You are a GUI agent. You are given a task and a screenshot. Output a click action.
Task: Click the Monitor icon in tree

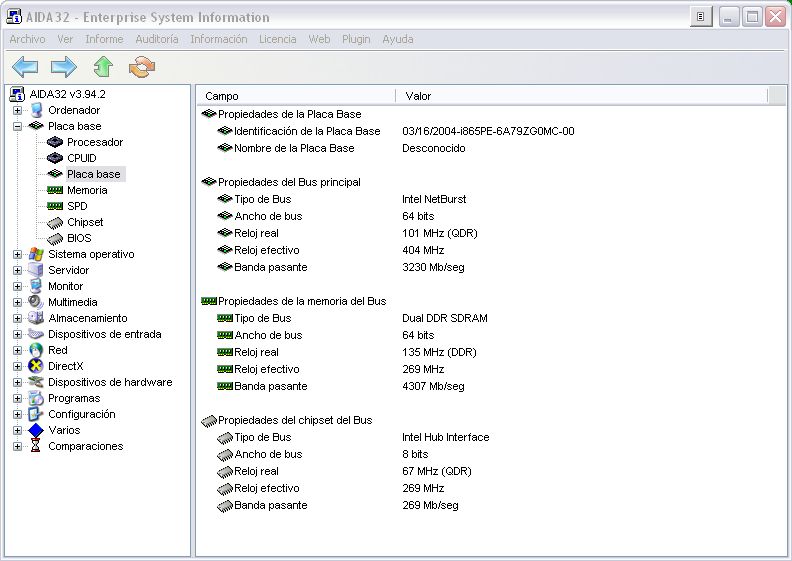[x=36, y=286]
